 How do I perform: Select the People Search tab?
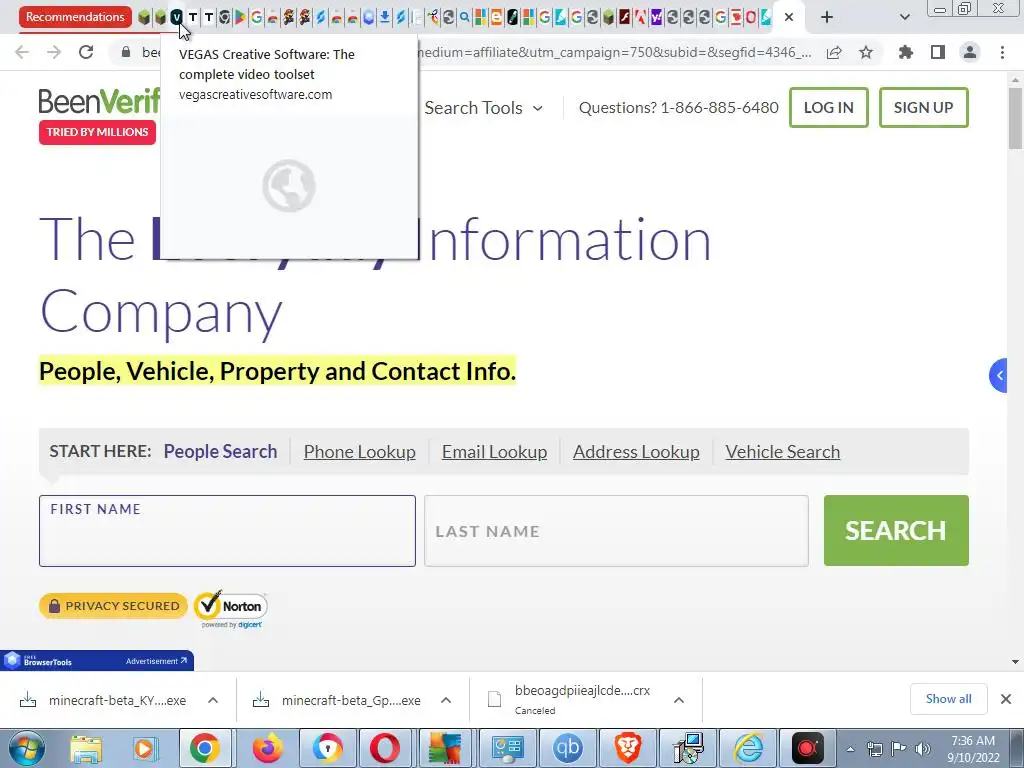[220, 451]
